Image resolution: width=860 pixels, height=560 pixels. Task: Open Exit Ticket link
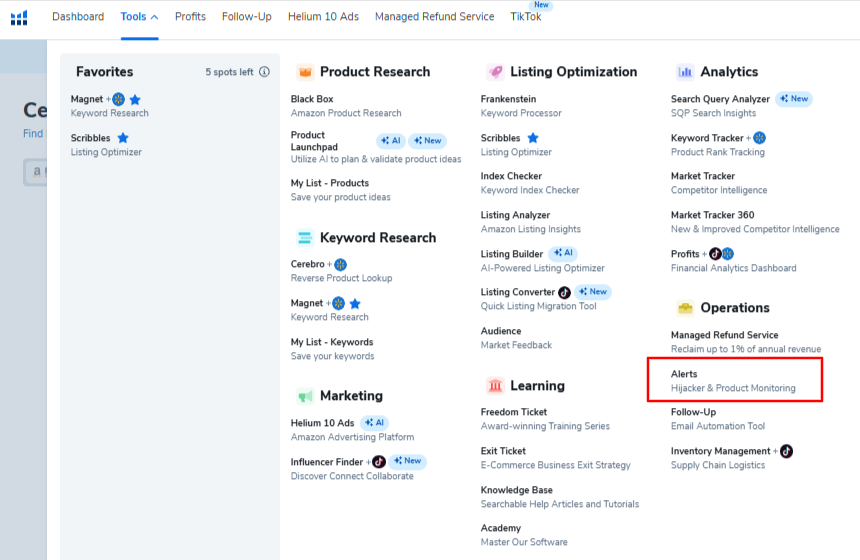click(503, 451)
